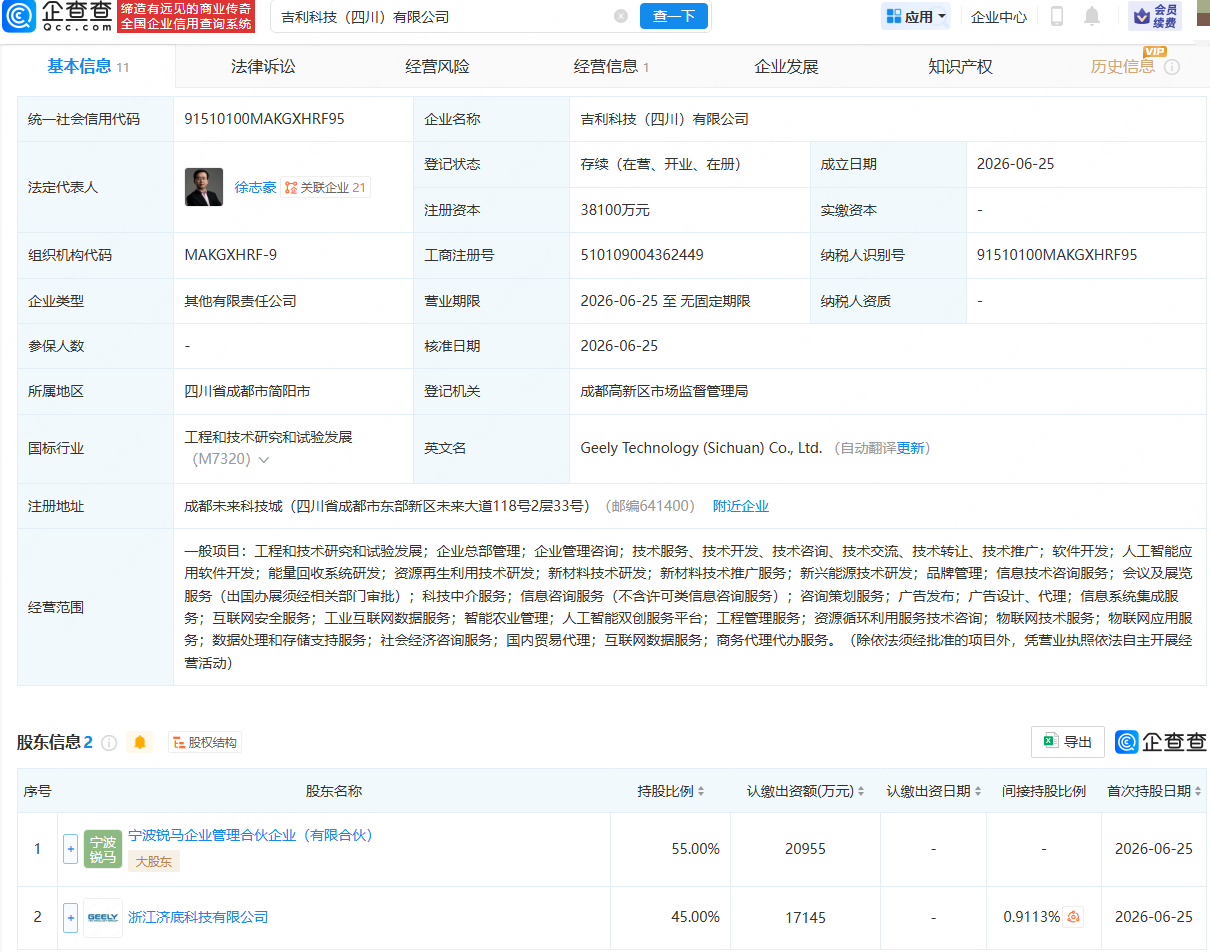Go to 企业中心
1210x952 pixels.
click(999, 16)
